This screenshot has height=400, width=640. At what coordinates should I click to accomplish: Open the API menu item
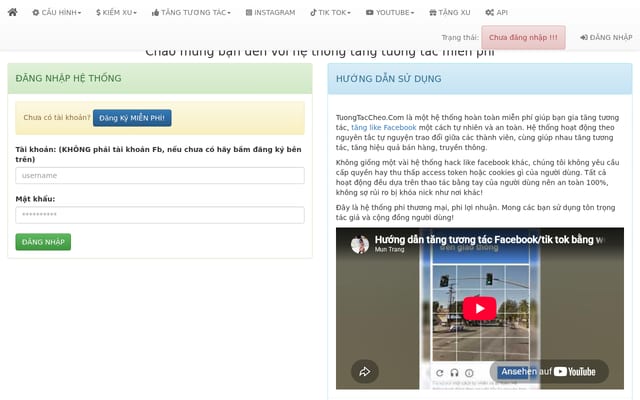(496, 13)
